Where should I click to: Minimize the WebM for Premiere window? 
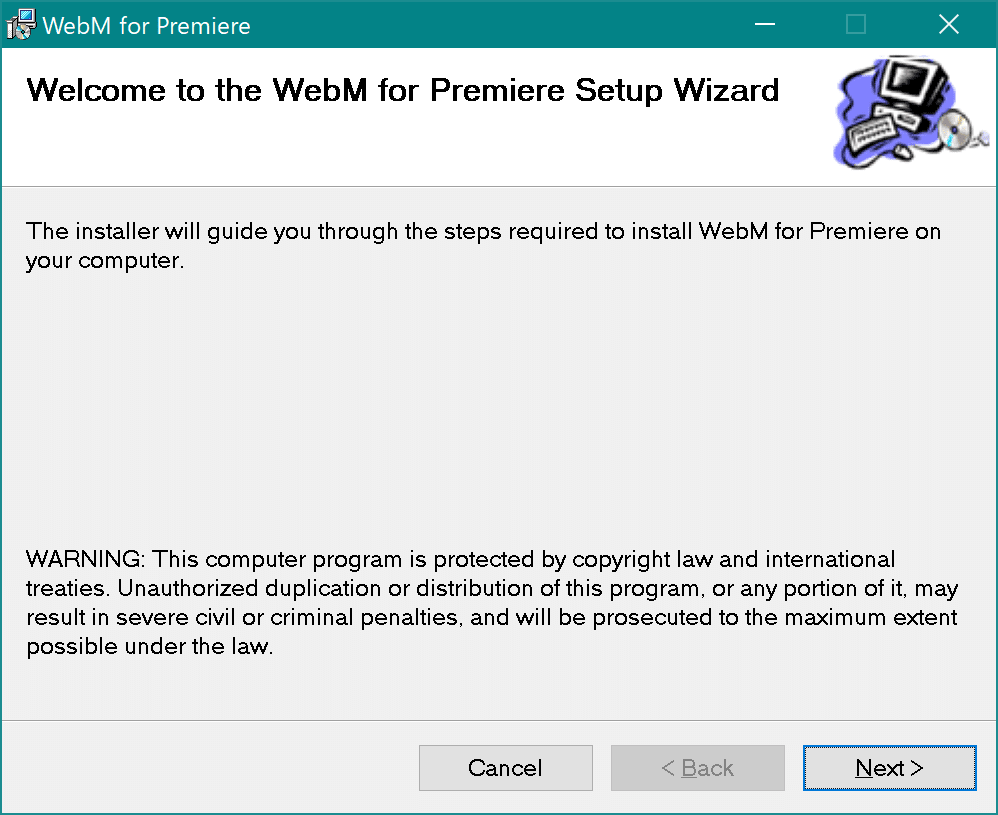click(764, 23)
